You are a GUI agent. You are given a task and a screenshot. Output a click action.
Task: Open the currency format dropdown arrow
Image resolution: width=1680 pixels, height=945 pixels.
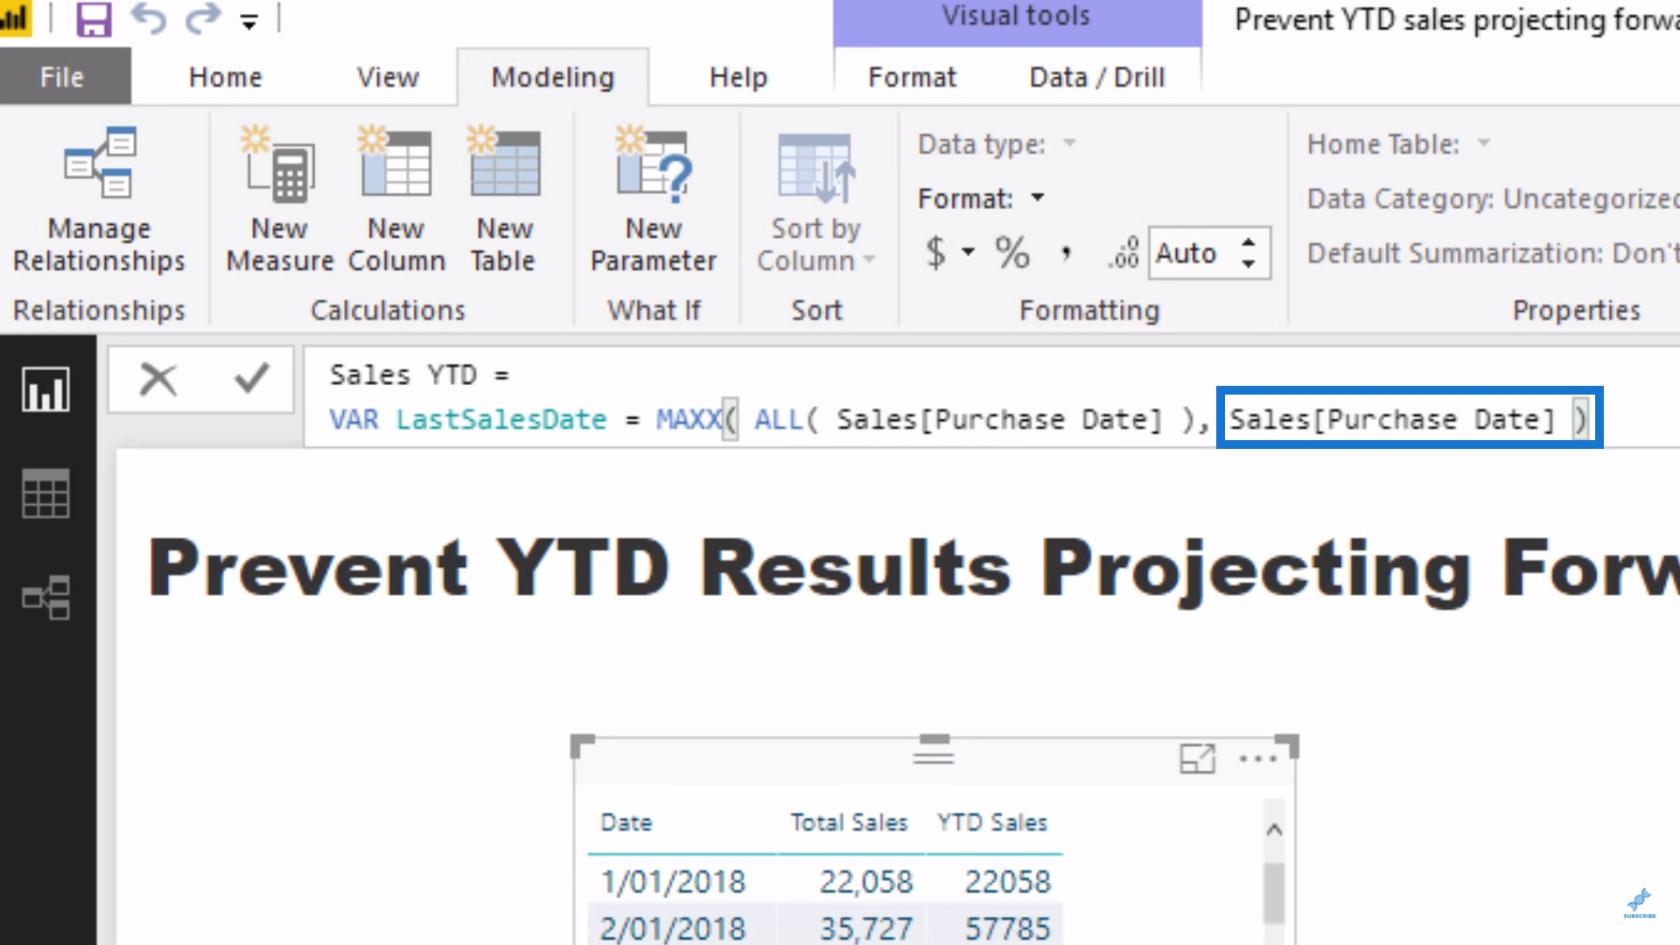click(x=968, y=252)
